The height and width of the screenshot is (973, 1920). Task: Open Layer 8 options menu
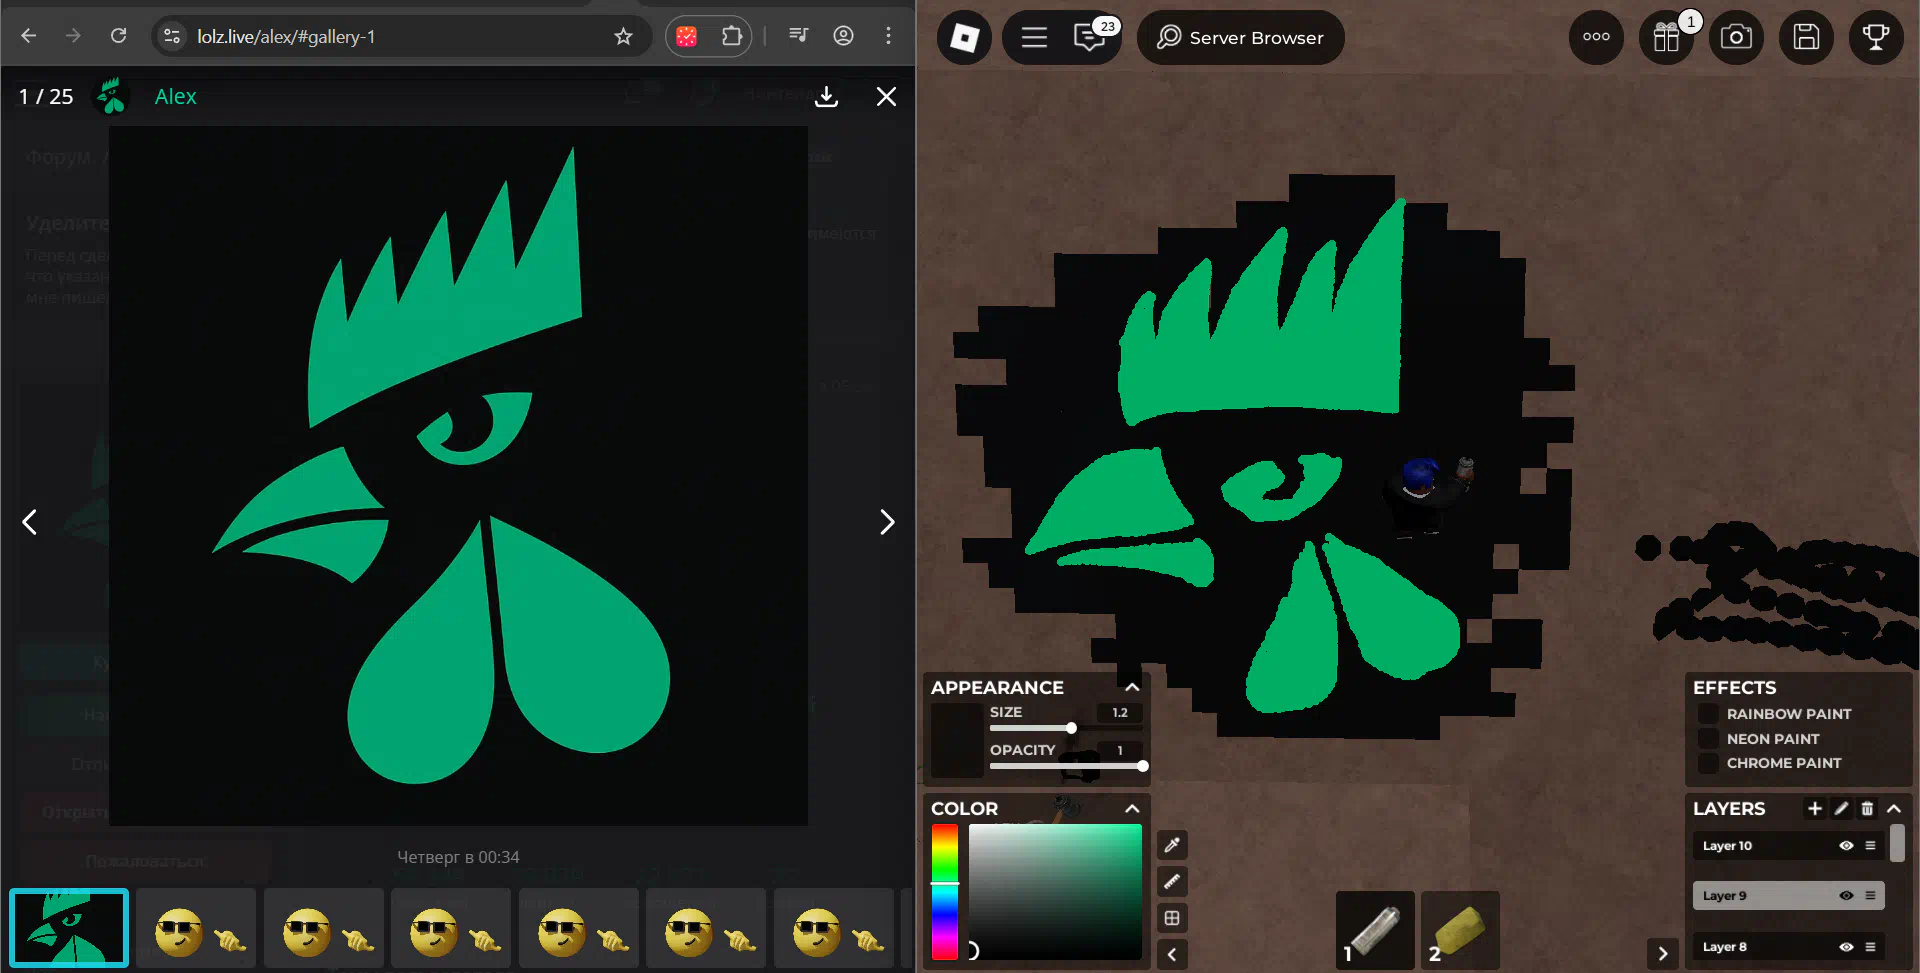click(1870, 946)
